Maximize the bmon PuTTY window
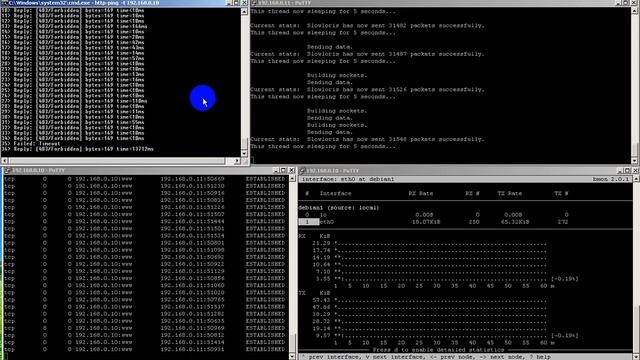This screenshot has height=360, width=640. [x=628, y=170]
